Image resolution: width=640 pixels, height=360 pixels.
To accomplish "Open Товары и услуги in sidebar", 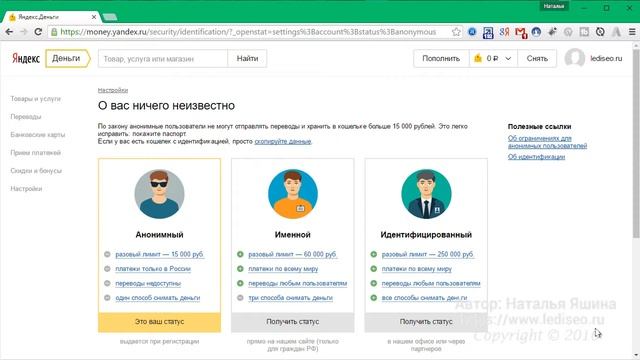I will coord(36,99).
